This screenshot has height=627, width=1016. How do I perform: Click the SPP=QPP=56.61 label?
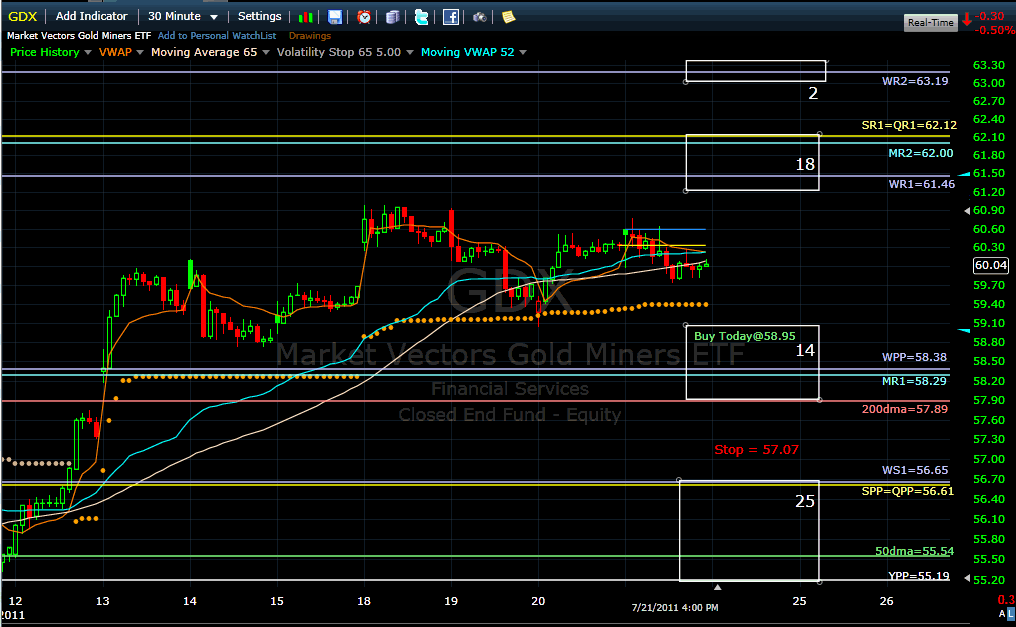coord(907,491)
